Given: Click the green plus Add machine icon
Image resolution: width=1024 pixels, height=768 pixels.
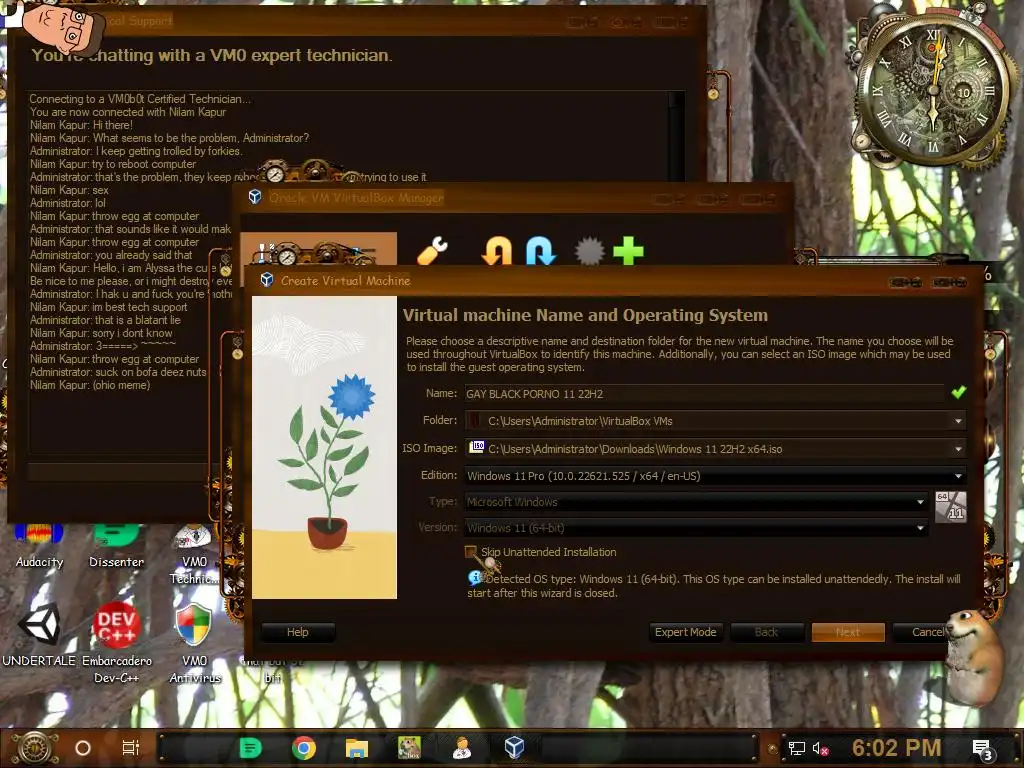Looking at the screenshot, I should pyautogui.click(x=628, y=251).
